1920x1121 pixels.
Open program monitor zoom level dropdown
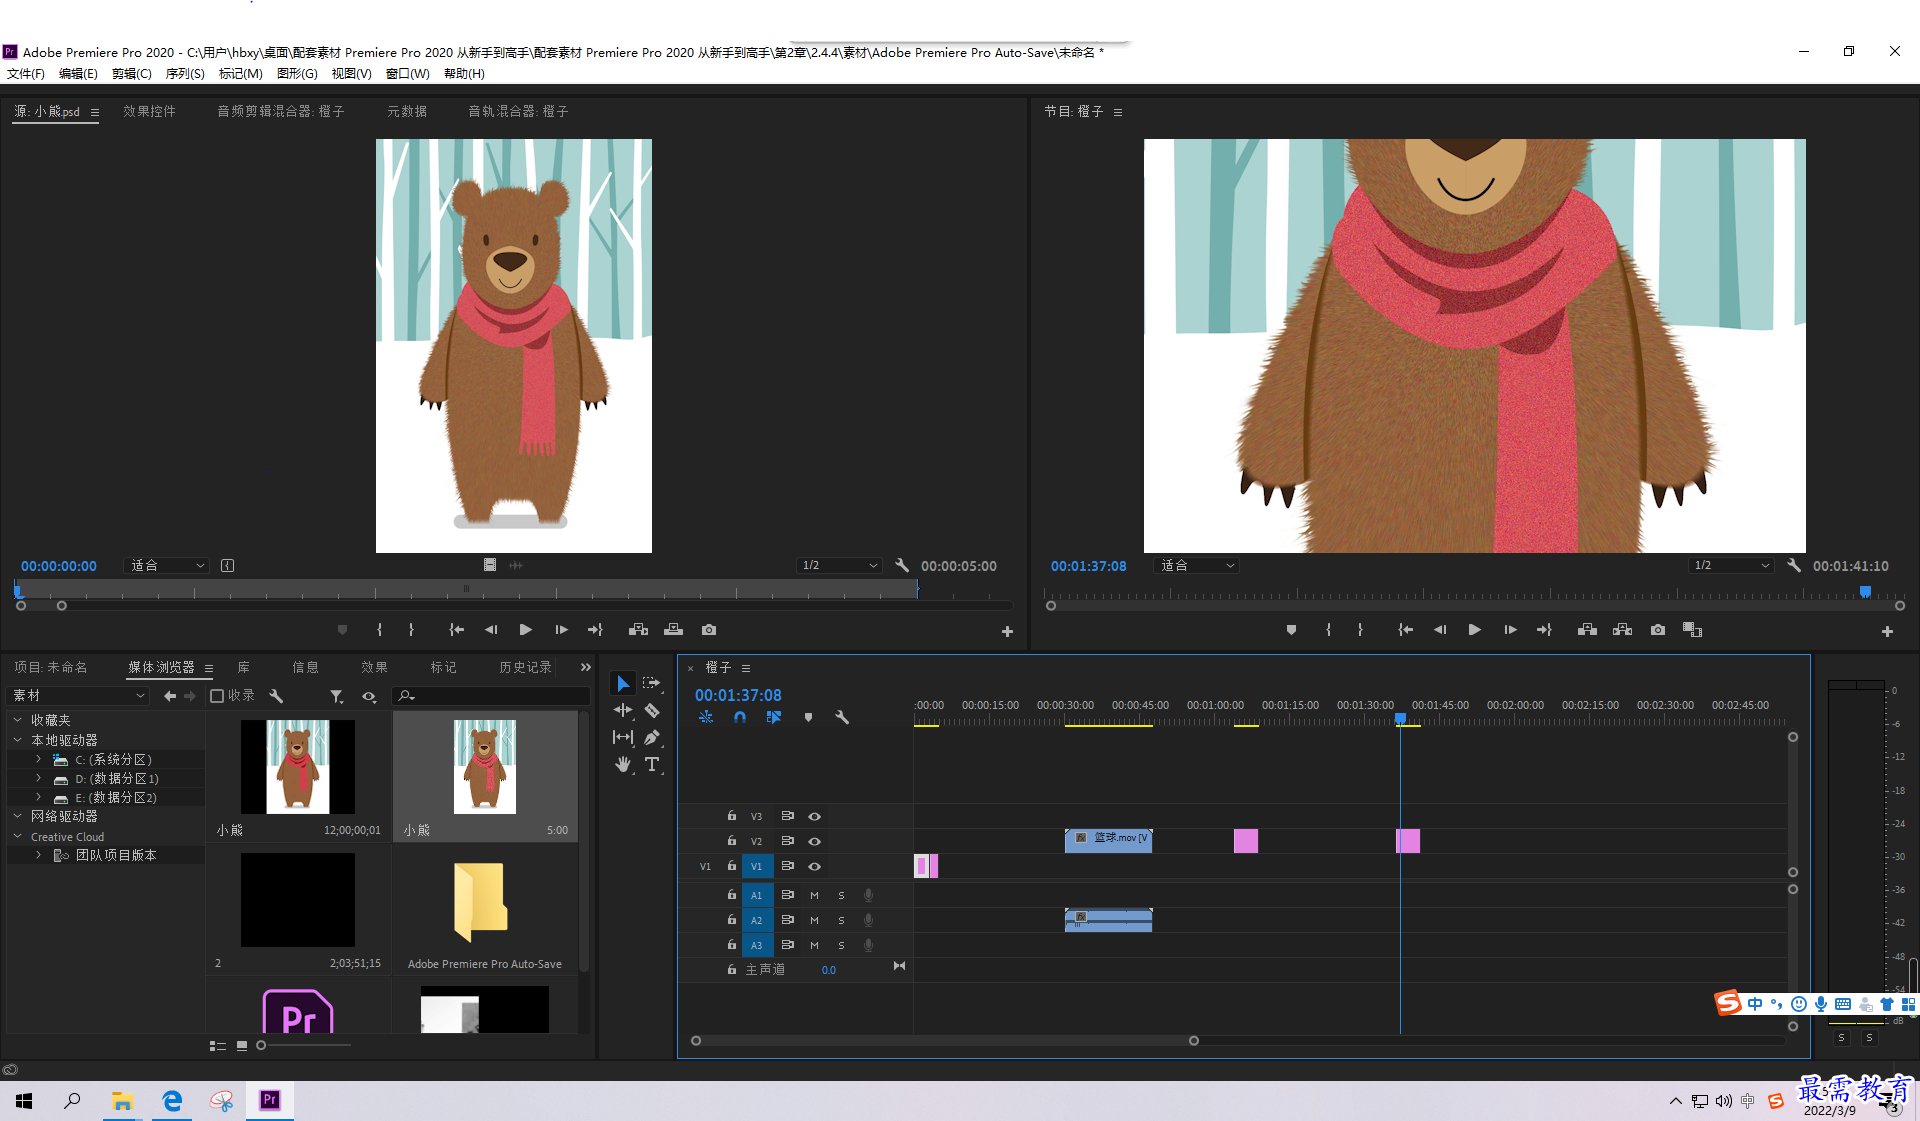[x=1197, y=566]
